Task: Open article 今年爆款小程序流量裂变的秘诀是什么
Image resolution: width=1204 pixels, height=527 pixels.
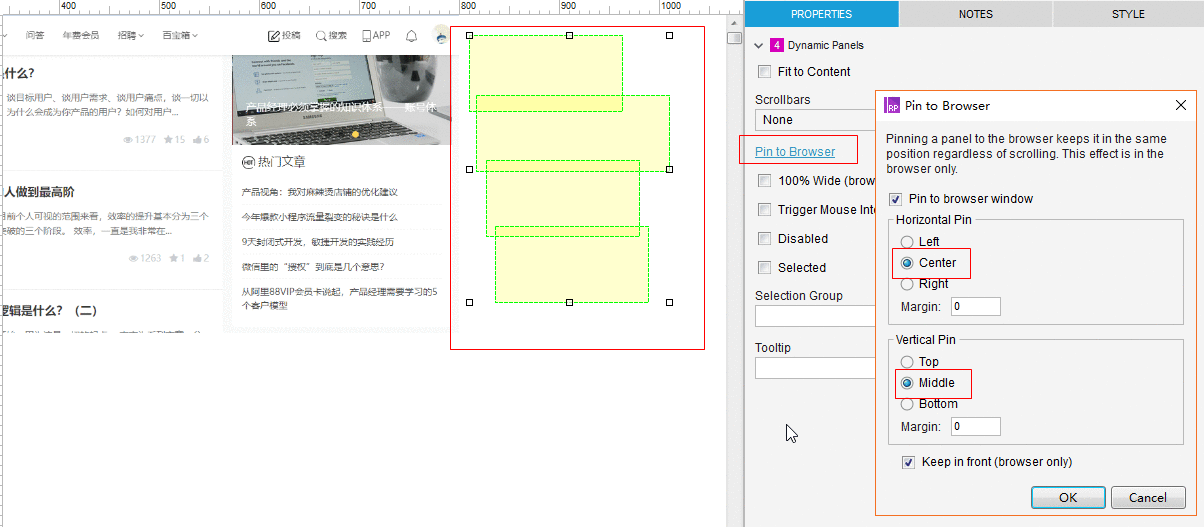Action: pyautogui.click(x=320, y=217)
